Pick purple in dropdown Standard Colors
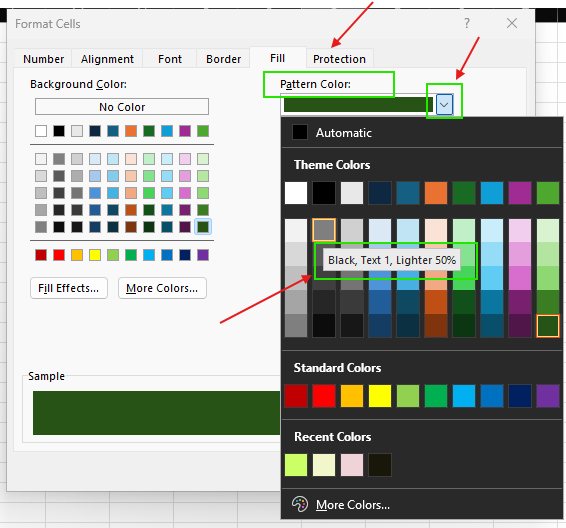566x528 pixels. [x=548, y=396]
